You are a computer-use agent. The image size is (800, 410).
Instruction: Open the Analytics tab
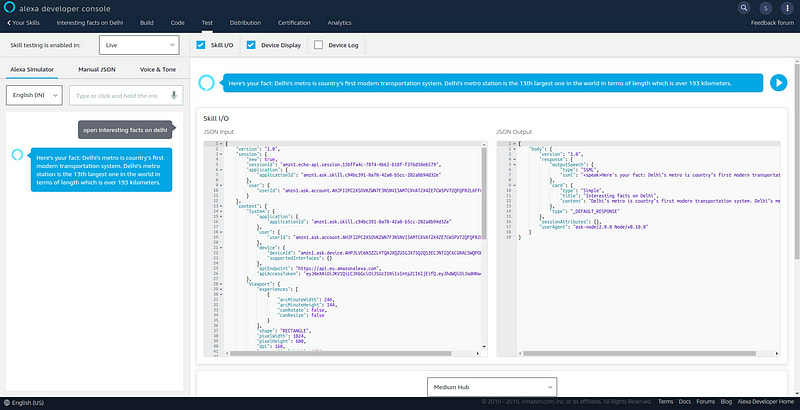[x=339, y=23]
